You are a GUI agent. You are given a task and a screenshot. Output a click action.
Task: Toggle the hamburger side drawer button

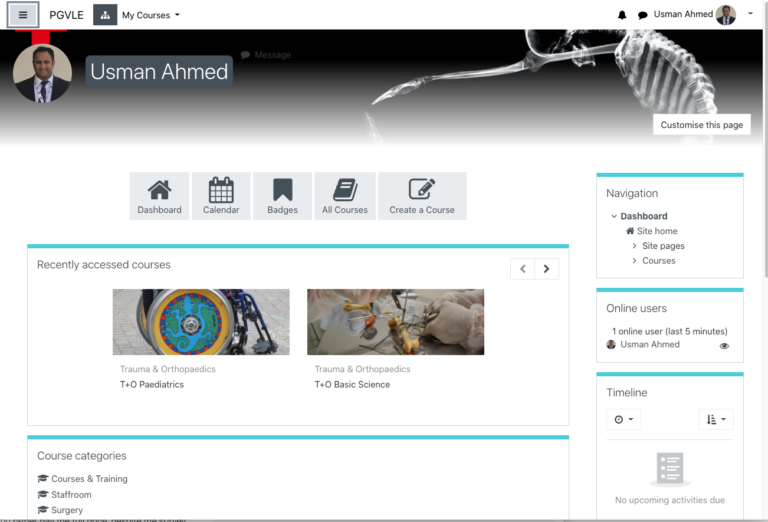(x=23, y=15)
